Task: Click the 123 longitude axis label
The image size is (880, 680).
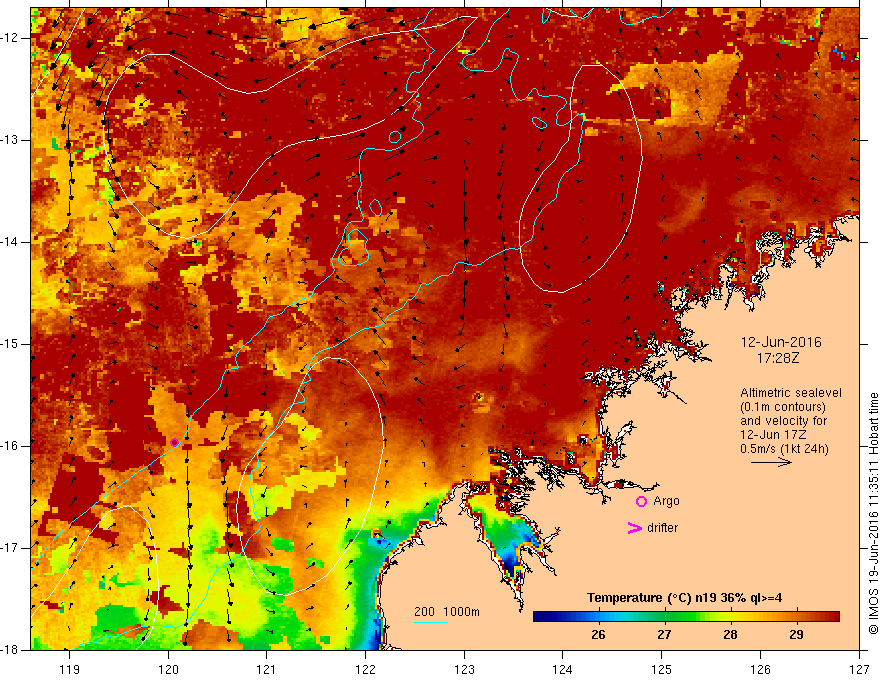Action: point(464,669)
